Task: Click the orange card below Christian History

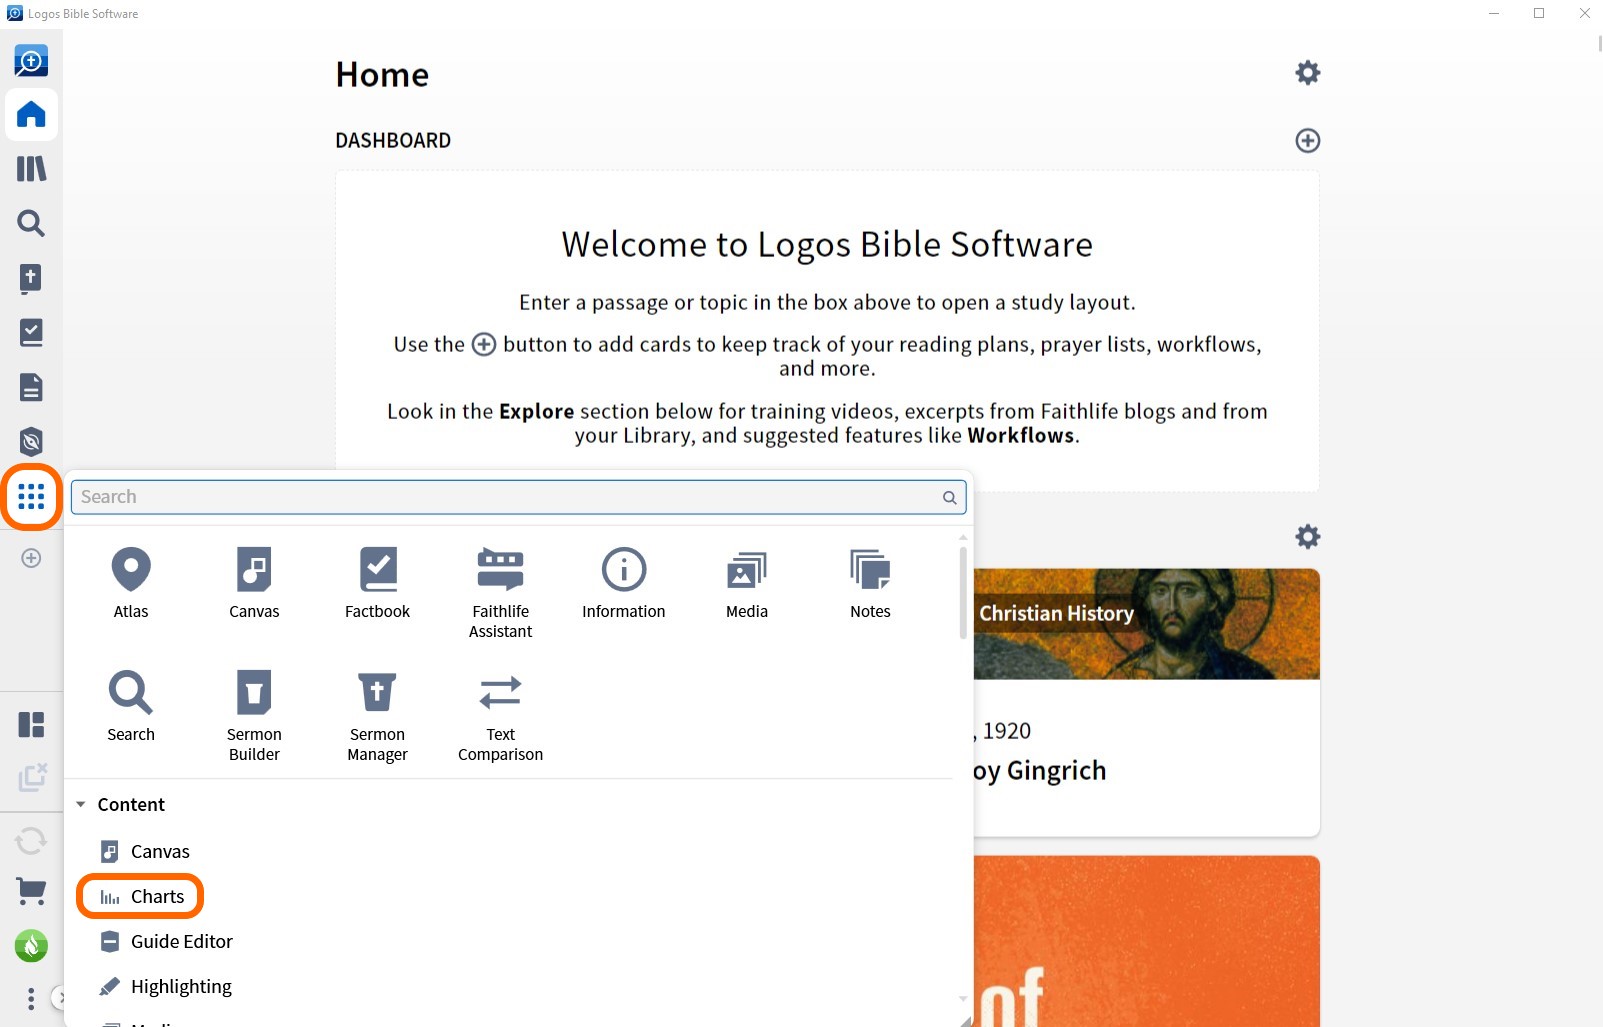Action: point(1147,941)
